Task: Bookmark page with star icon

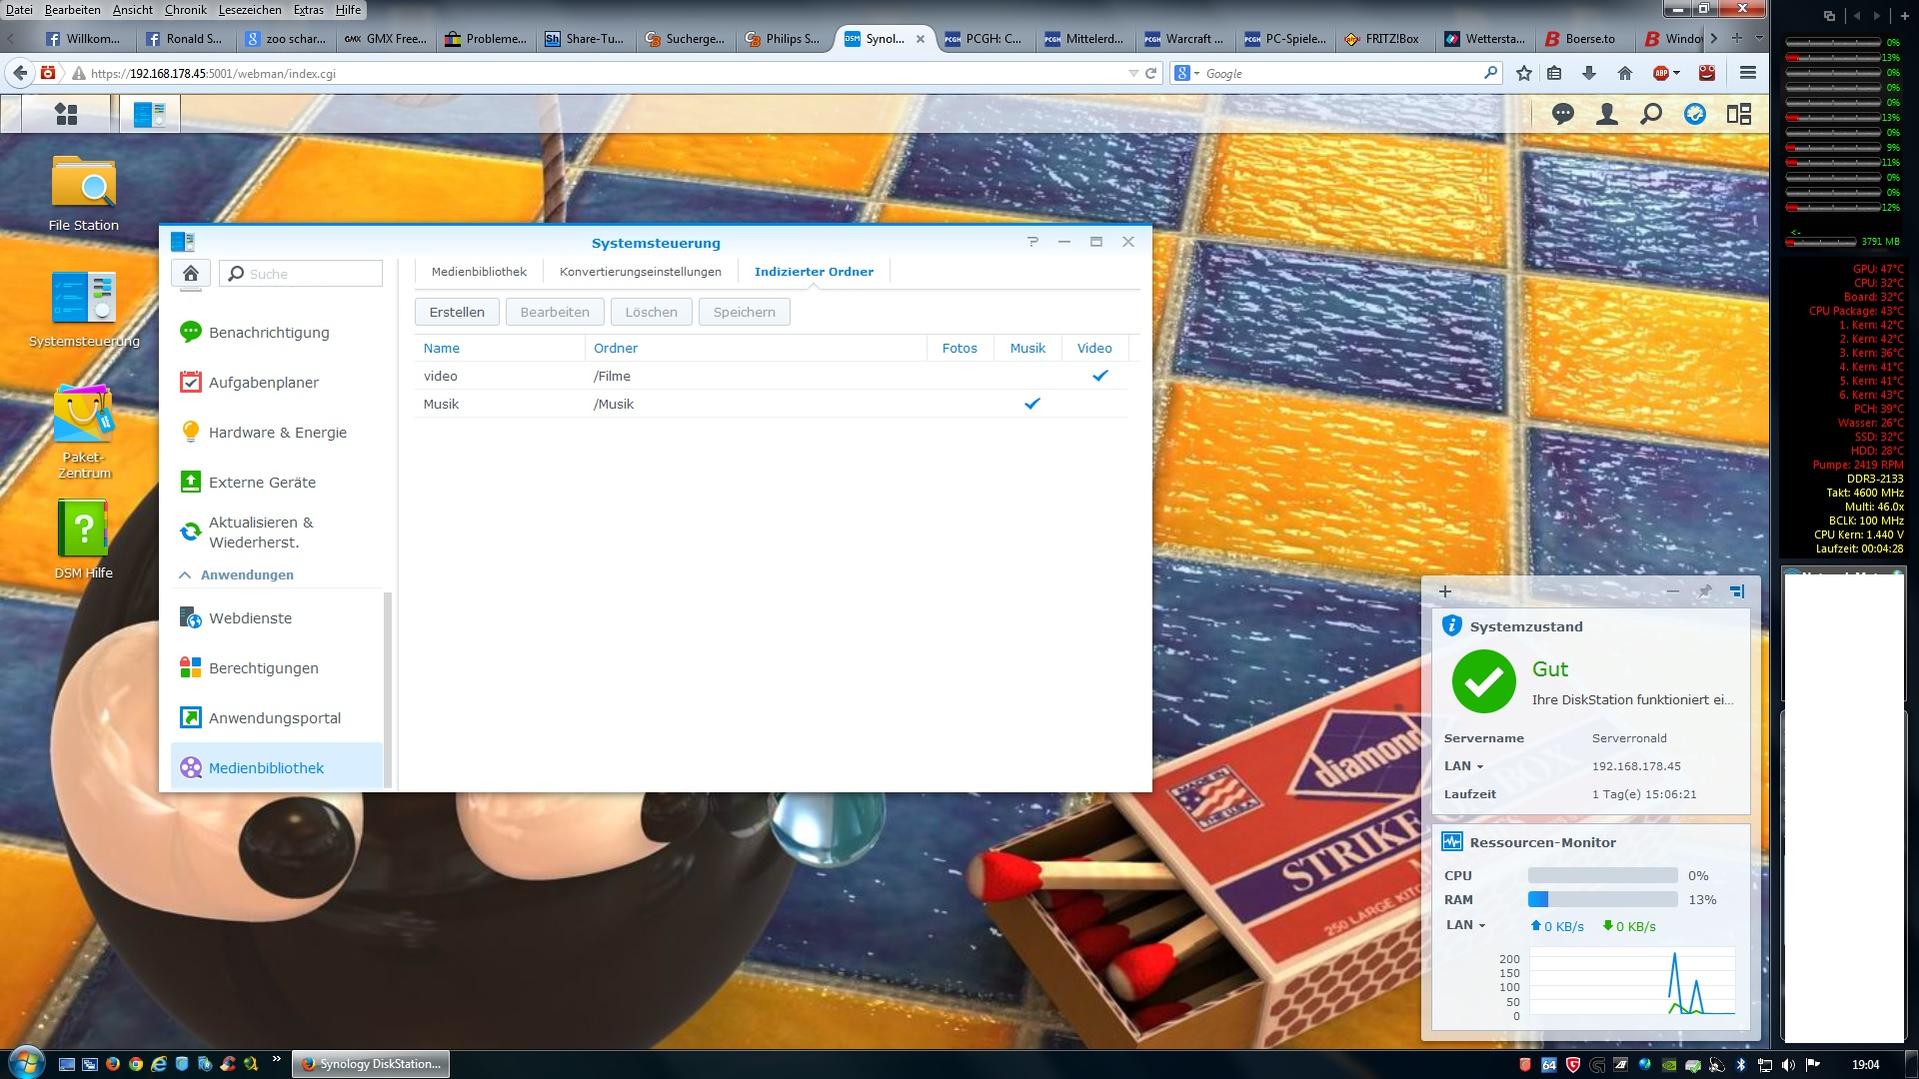Action: click(x=1524, y=73)
